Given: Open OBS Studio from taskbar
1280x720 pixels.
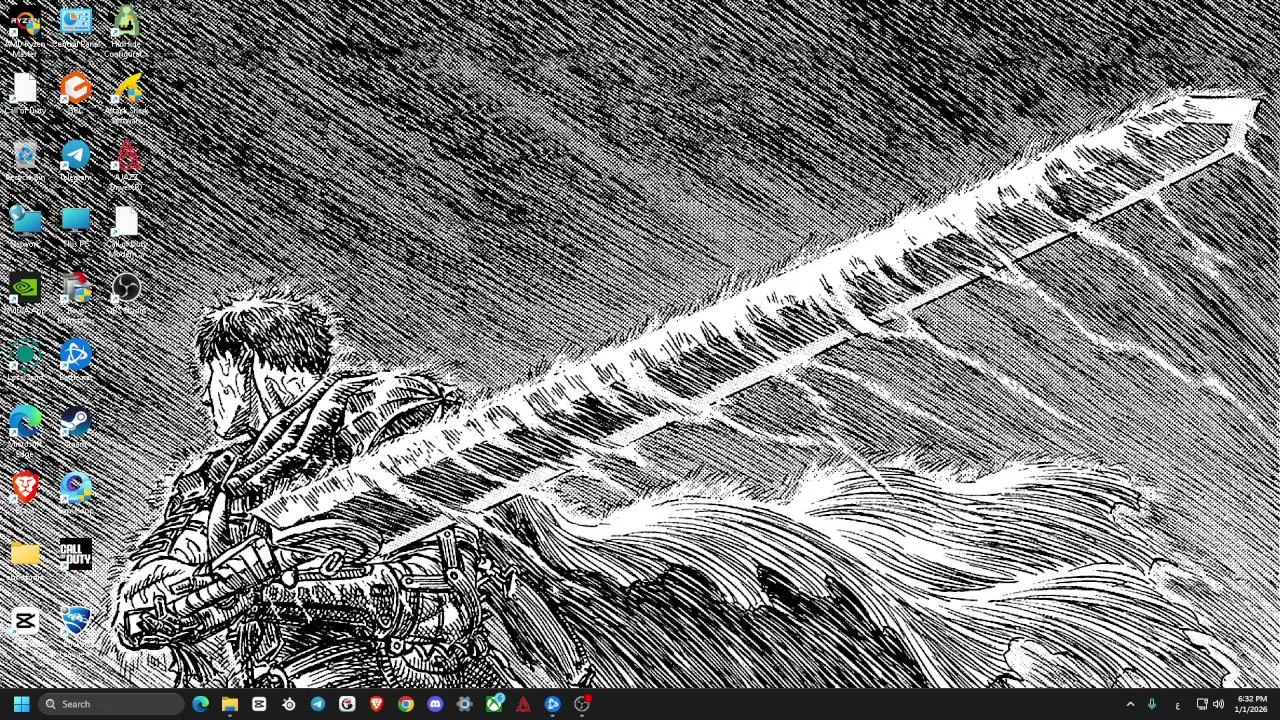Looking at the screenshot, I should pos(582,704).
